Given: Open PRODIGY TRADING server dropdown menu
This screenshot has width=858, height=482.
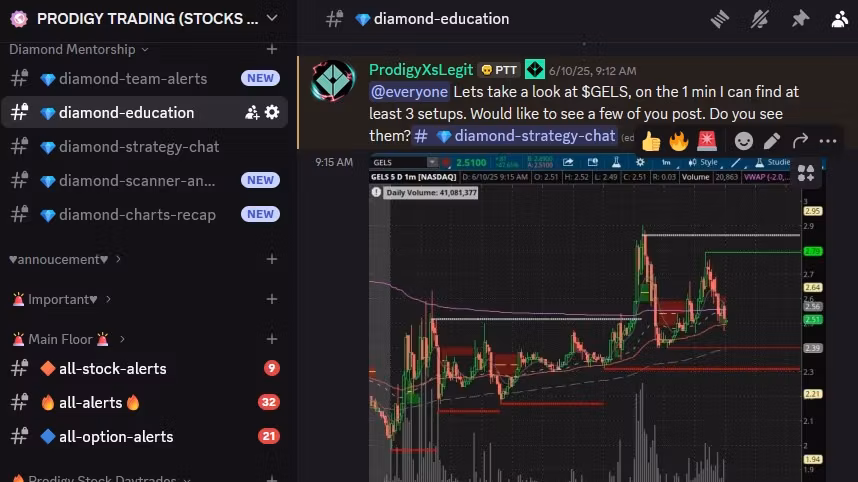Looking at the screenshot, I should click(272, 18).
